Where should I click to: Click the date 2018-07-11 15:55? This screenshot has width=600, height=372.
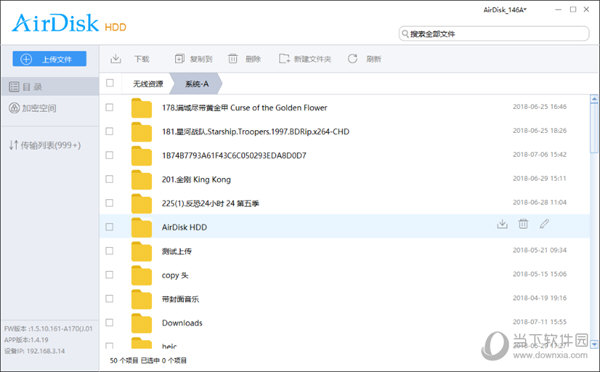(x=540, y=322)
